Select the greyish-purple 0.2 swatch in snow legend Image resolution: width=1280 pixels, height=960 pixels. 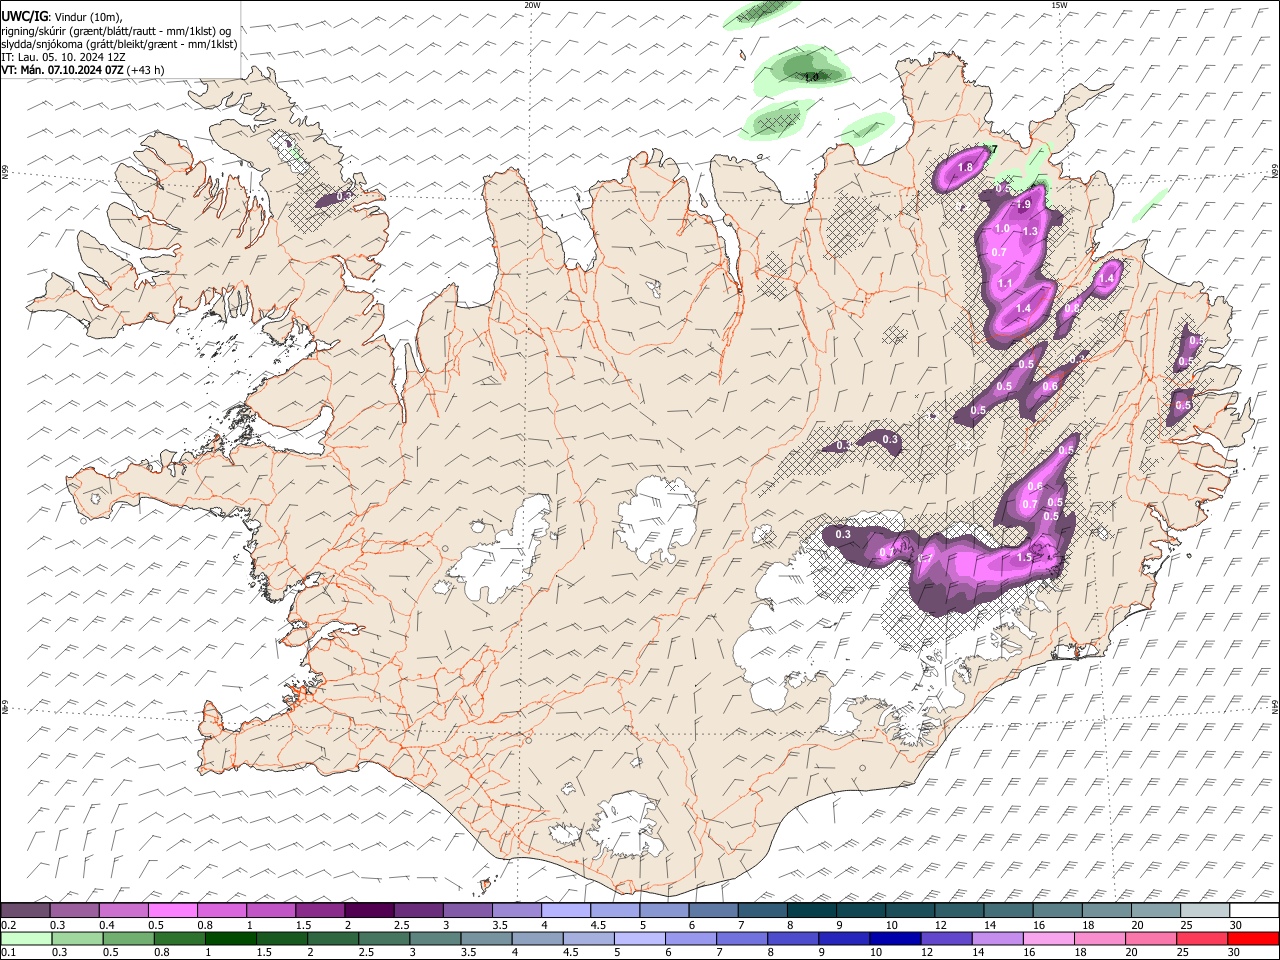pyautogui.click(x=26, y=910)
